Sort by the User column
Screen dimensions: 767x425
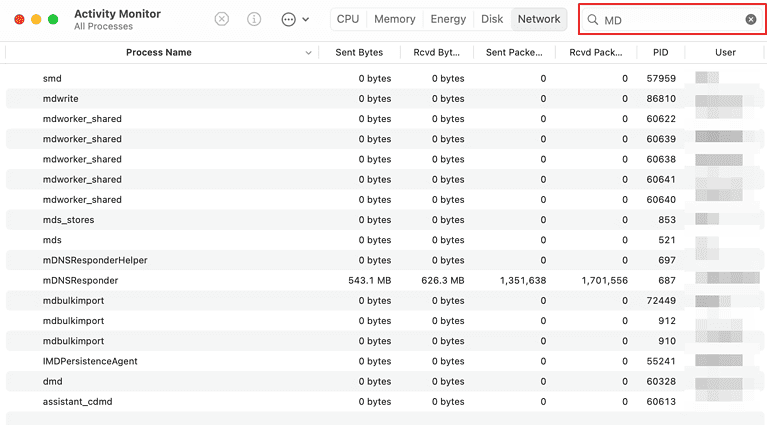pyautogui.click(x=725, y=52)
